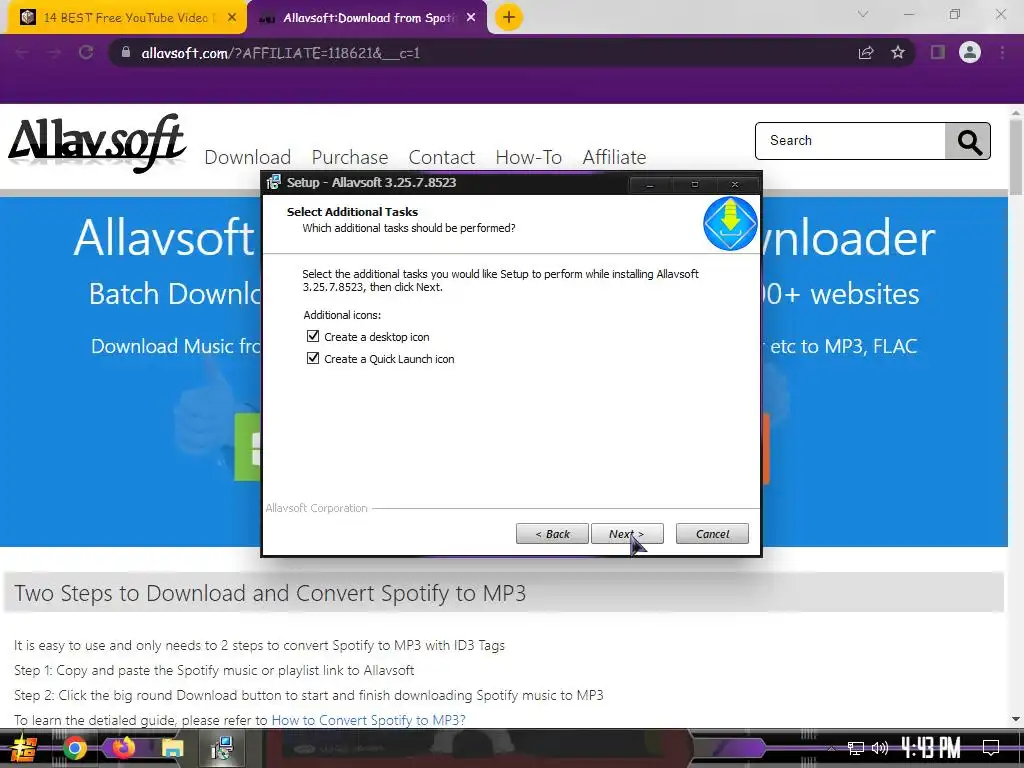The width and height of the screenshot is (1024, 768).
Task: Open the volume tray icon
Action: pyautogui.click(x=880, y=748)
